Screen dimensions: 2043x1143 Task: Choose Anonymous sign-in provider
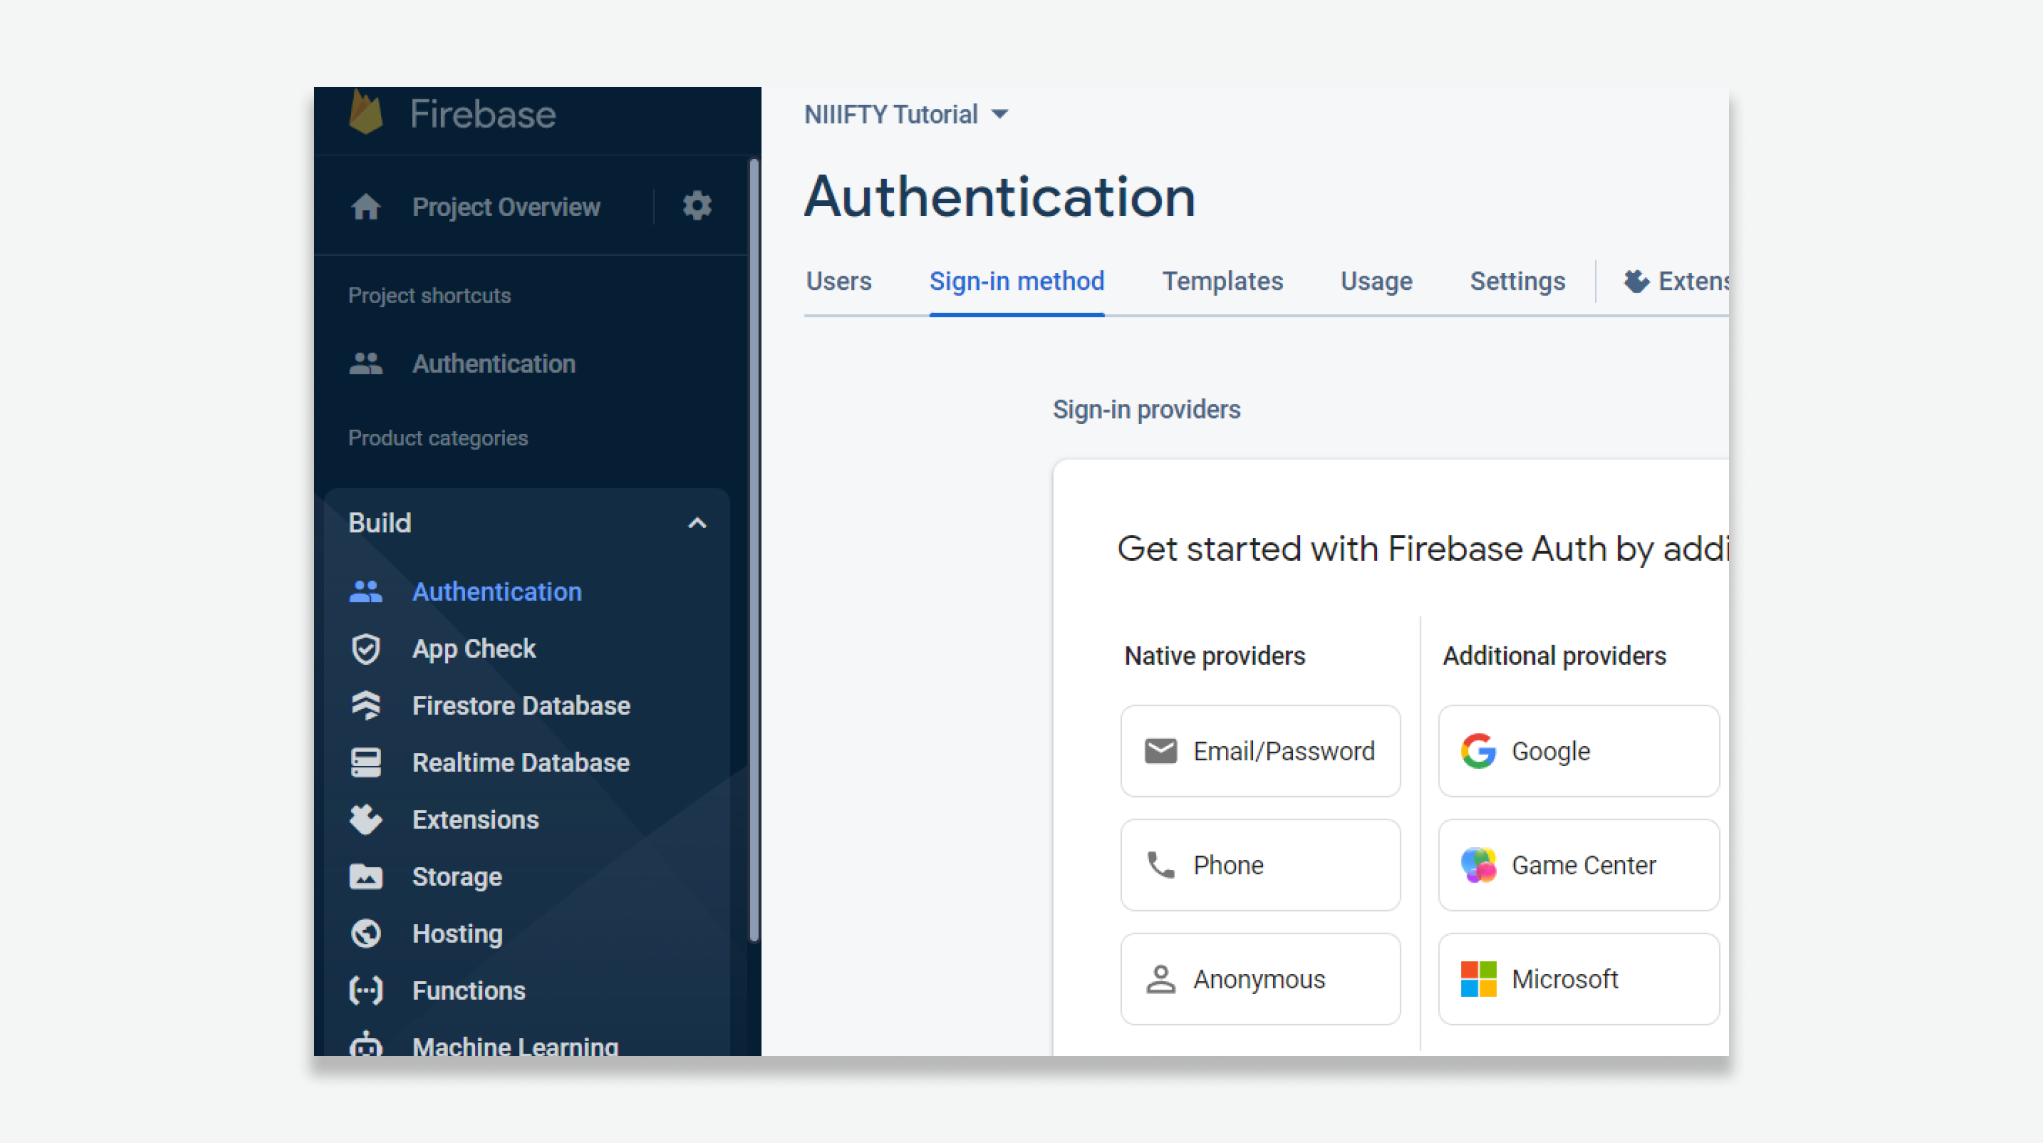(1260, 979)
